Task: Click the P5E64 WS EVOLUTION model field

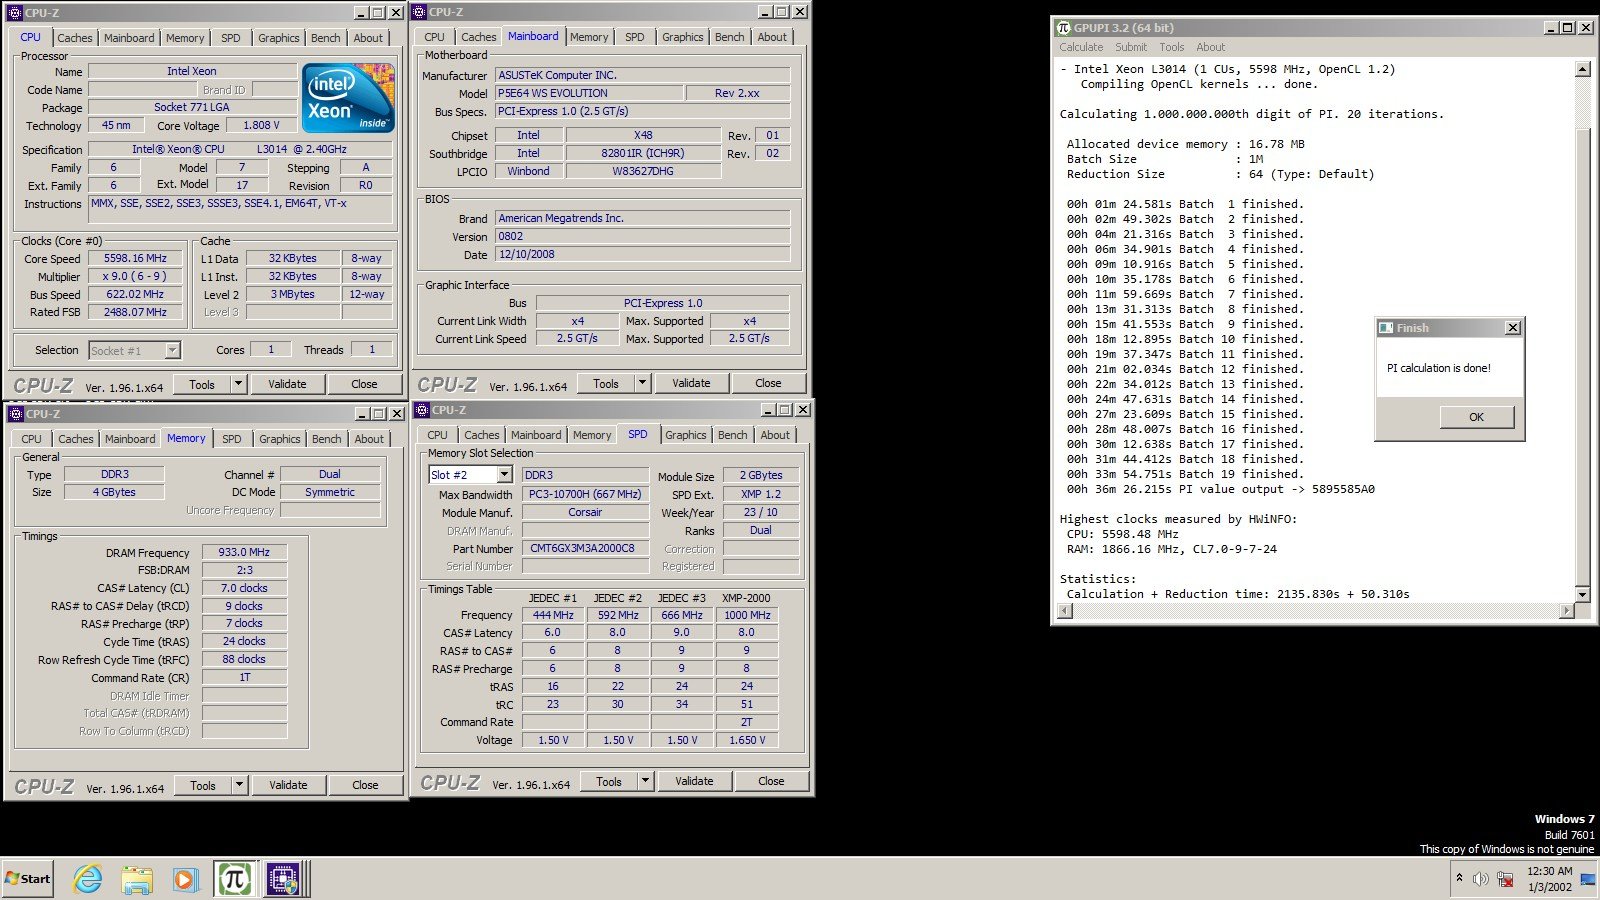Action: (589, 93)
